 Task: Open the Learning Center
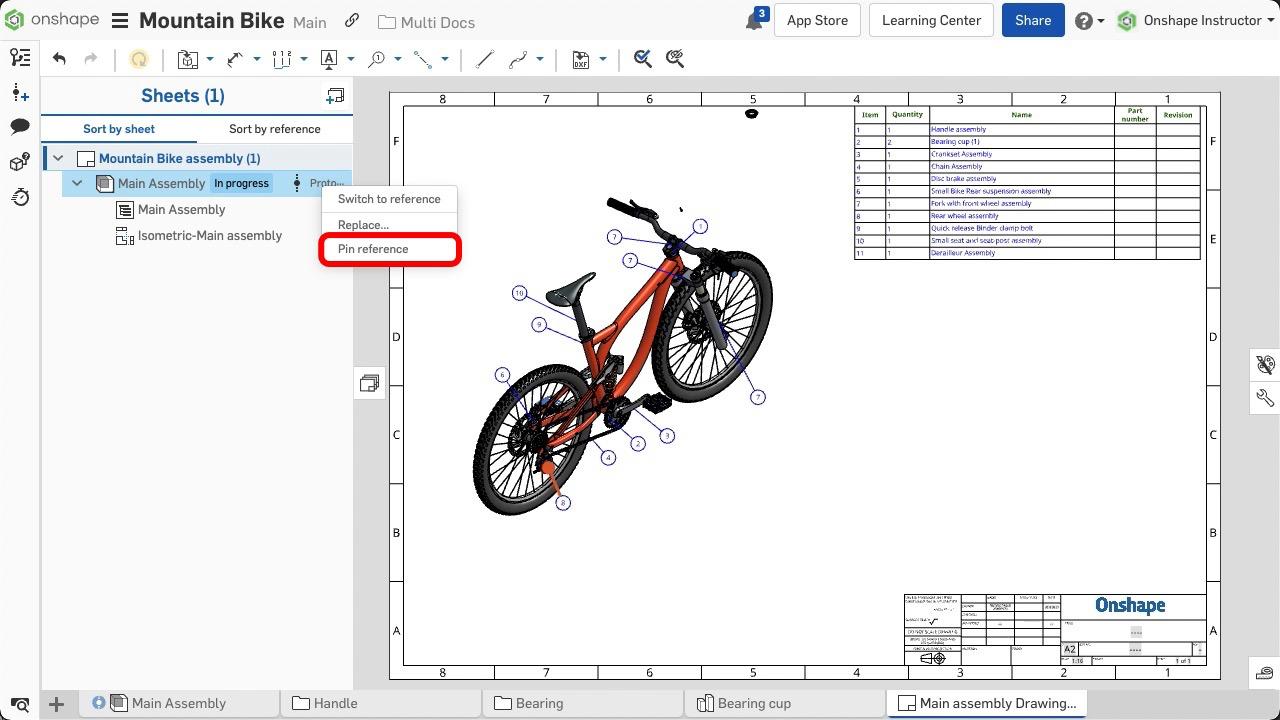pyautogui.click(x=931, y=21)
